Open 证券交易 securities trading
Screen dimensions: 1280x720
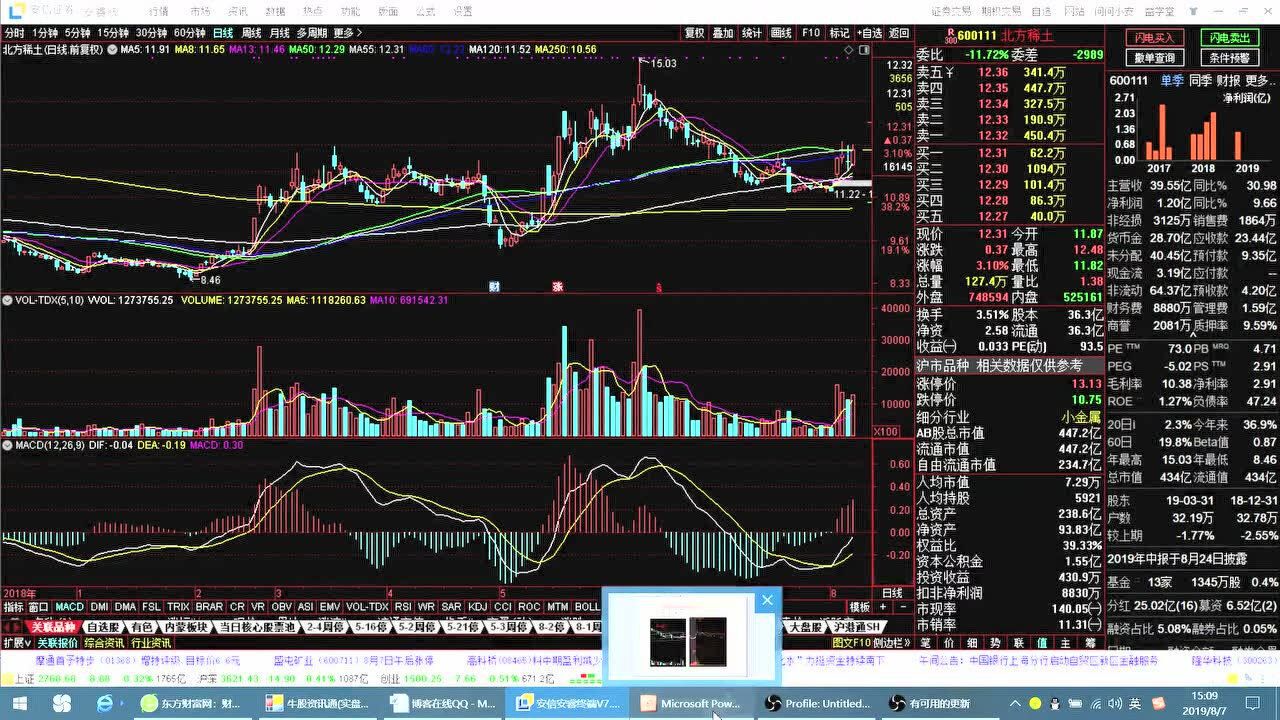pos(949,11)
